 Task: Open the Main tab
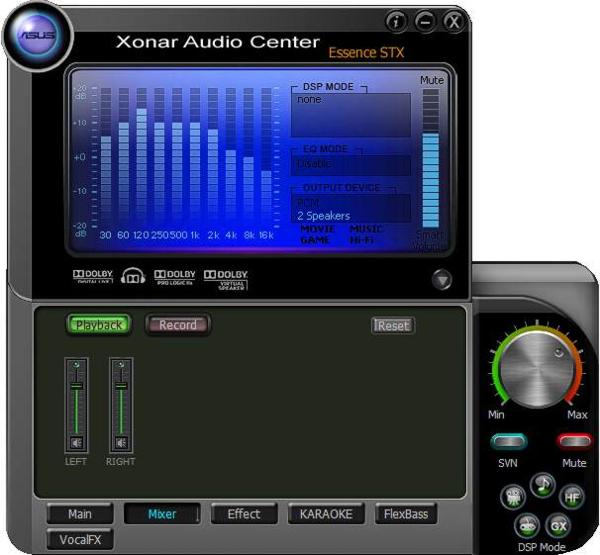80,514
